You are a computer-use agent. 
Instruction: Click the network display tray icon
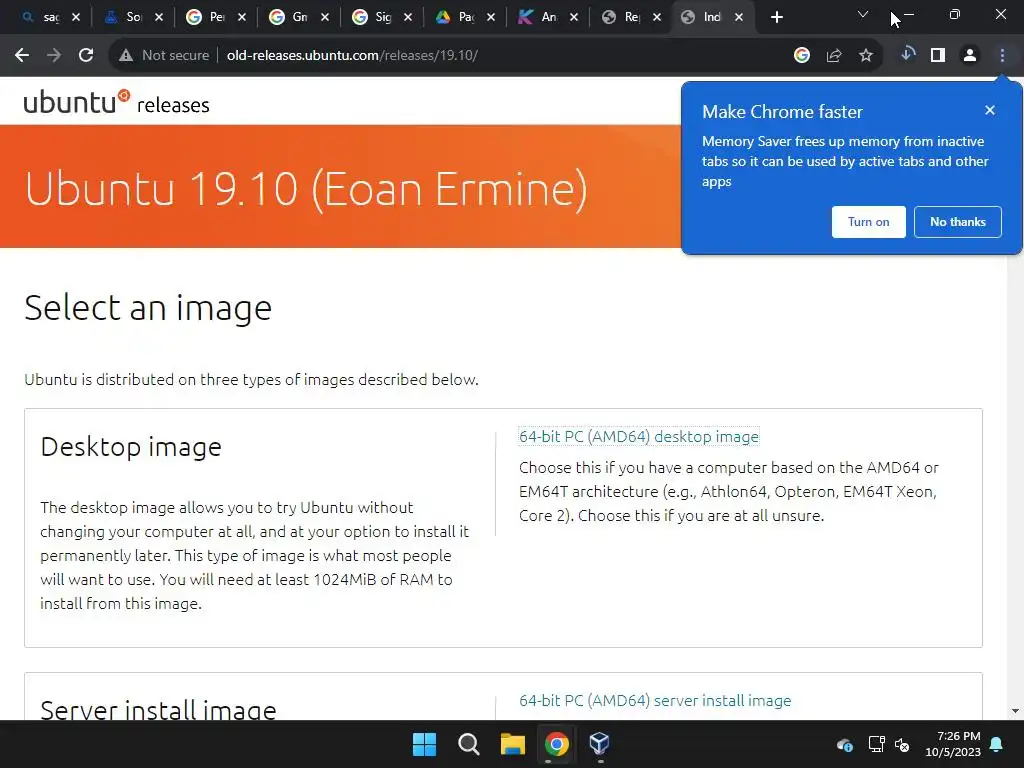[876, 744]
